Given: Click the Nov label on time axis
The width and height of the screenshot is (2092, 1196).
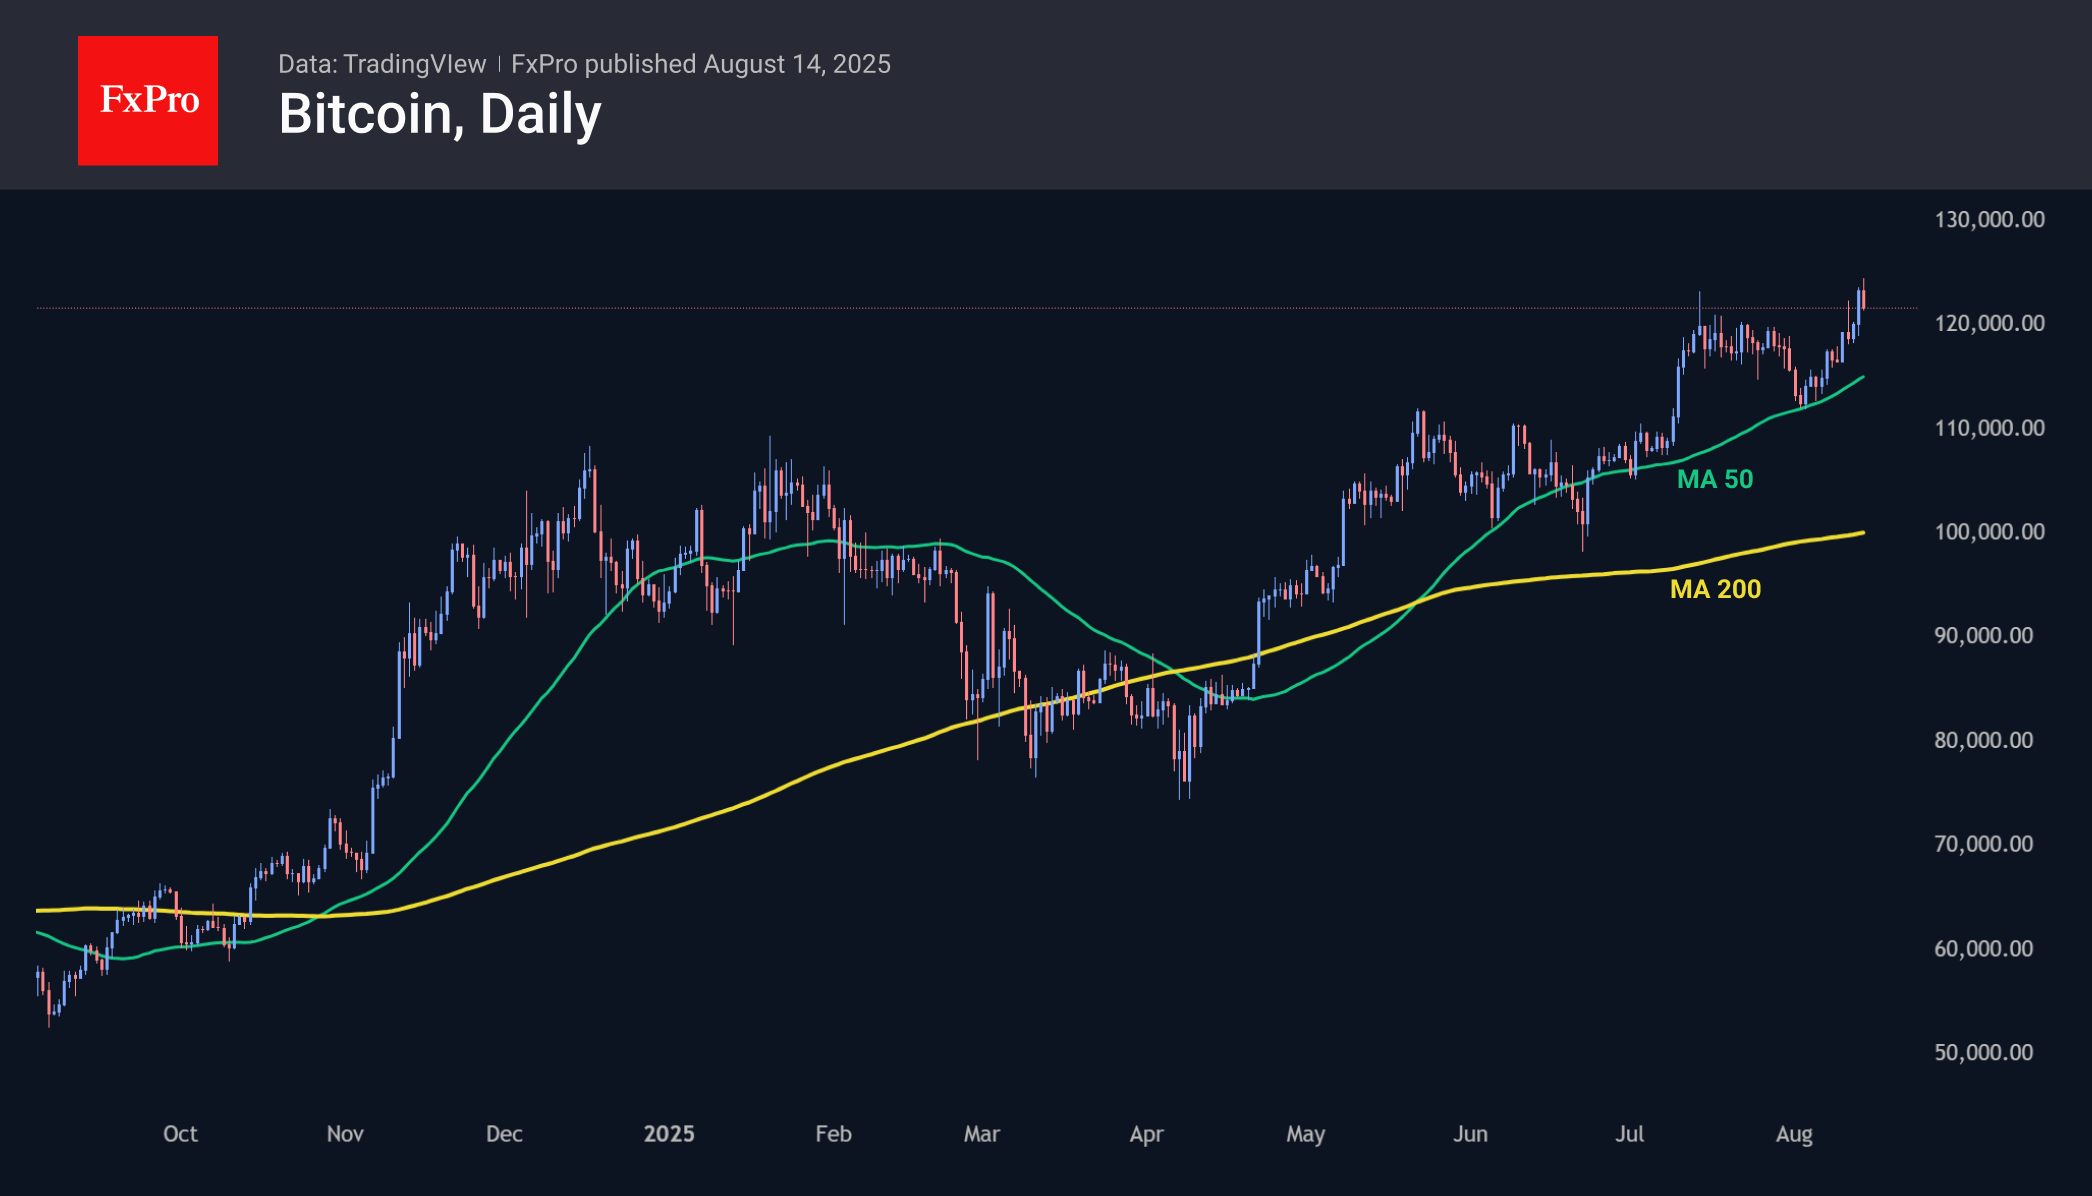Looking at the screenshot, I should tap(345, 1134).
